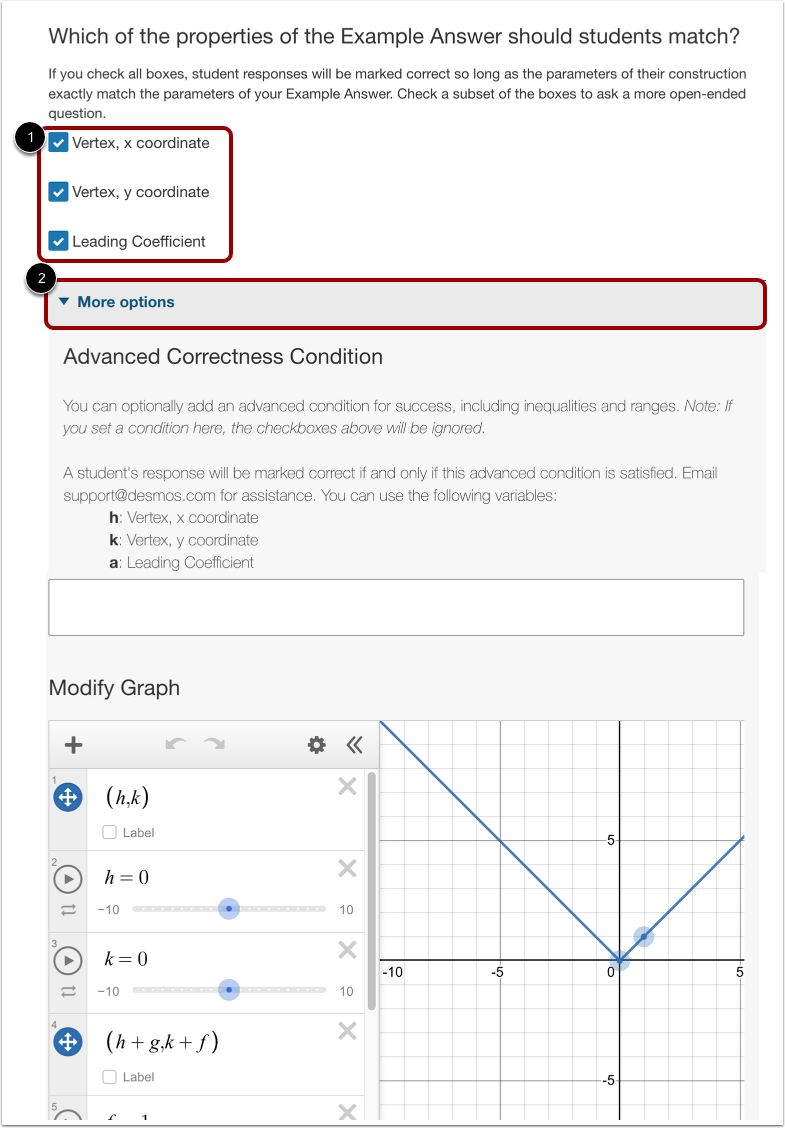Enable Label checkbox under (h,k)
The height and width of the screenshot is (1128, 785).
[109, 832]
